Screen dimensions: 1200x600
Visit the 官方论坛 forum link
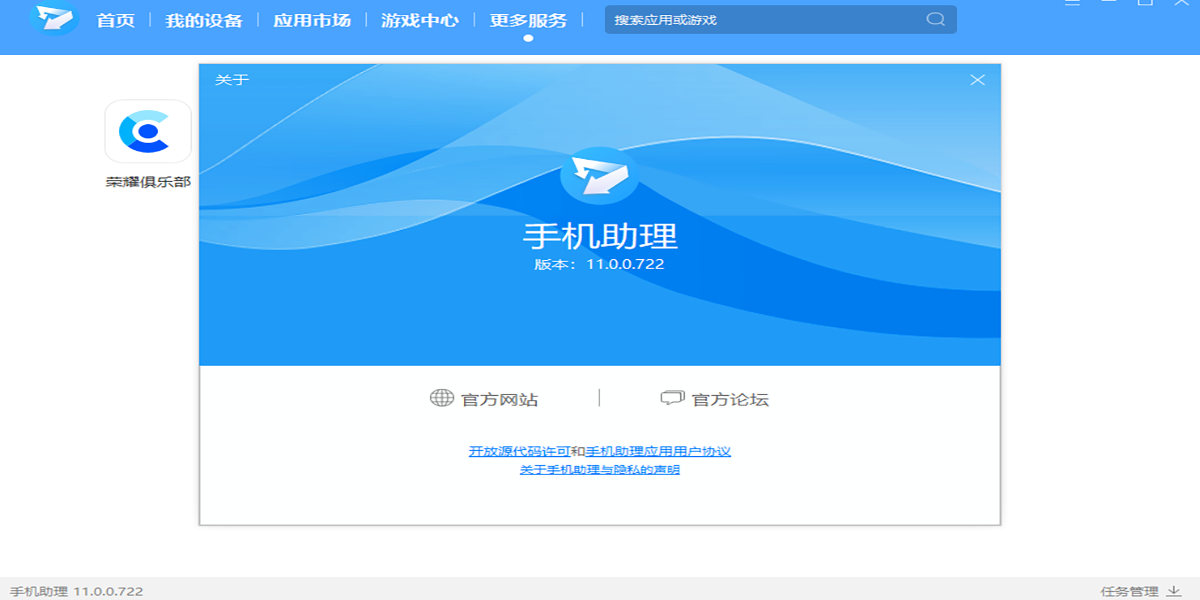[715, 399]
